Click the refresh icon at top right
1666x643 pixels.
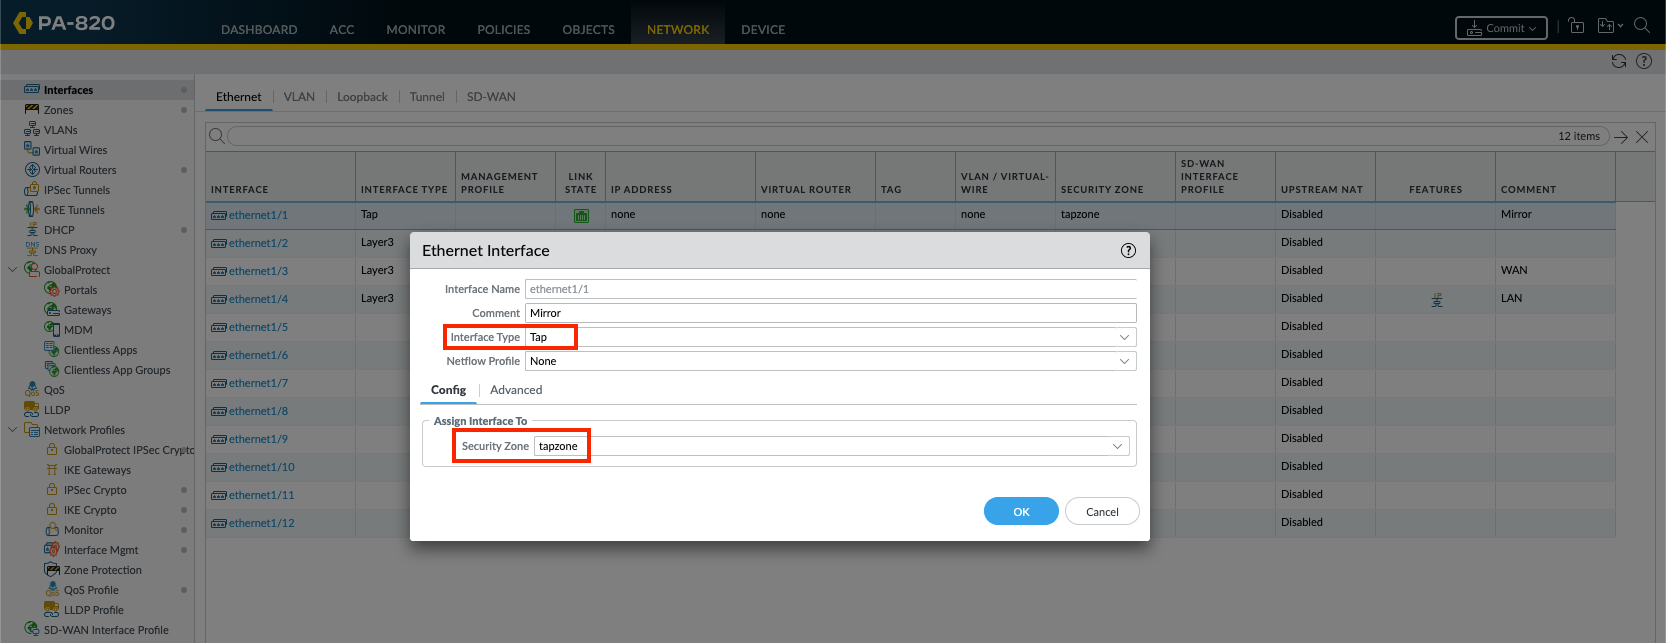click(1618, 61)
